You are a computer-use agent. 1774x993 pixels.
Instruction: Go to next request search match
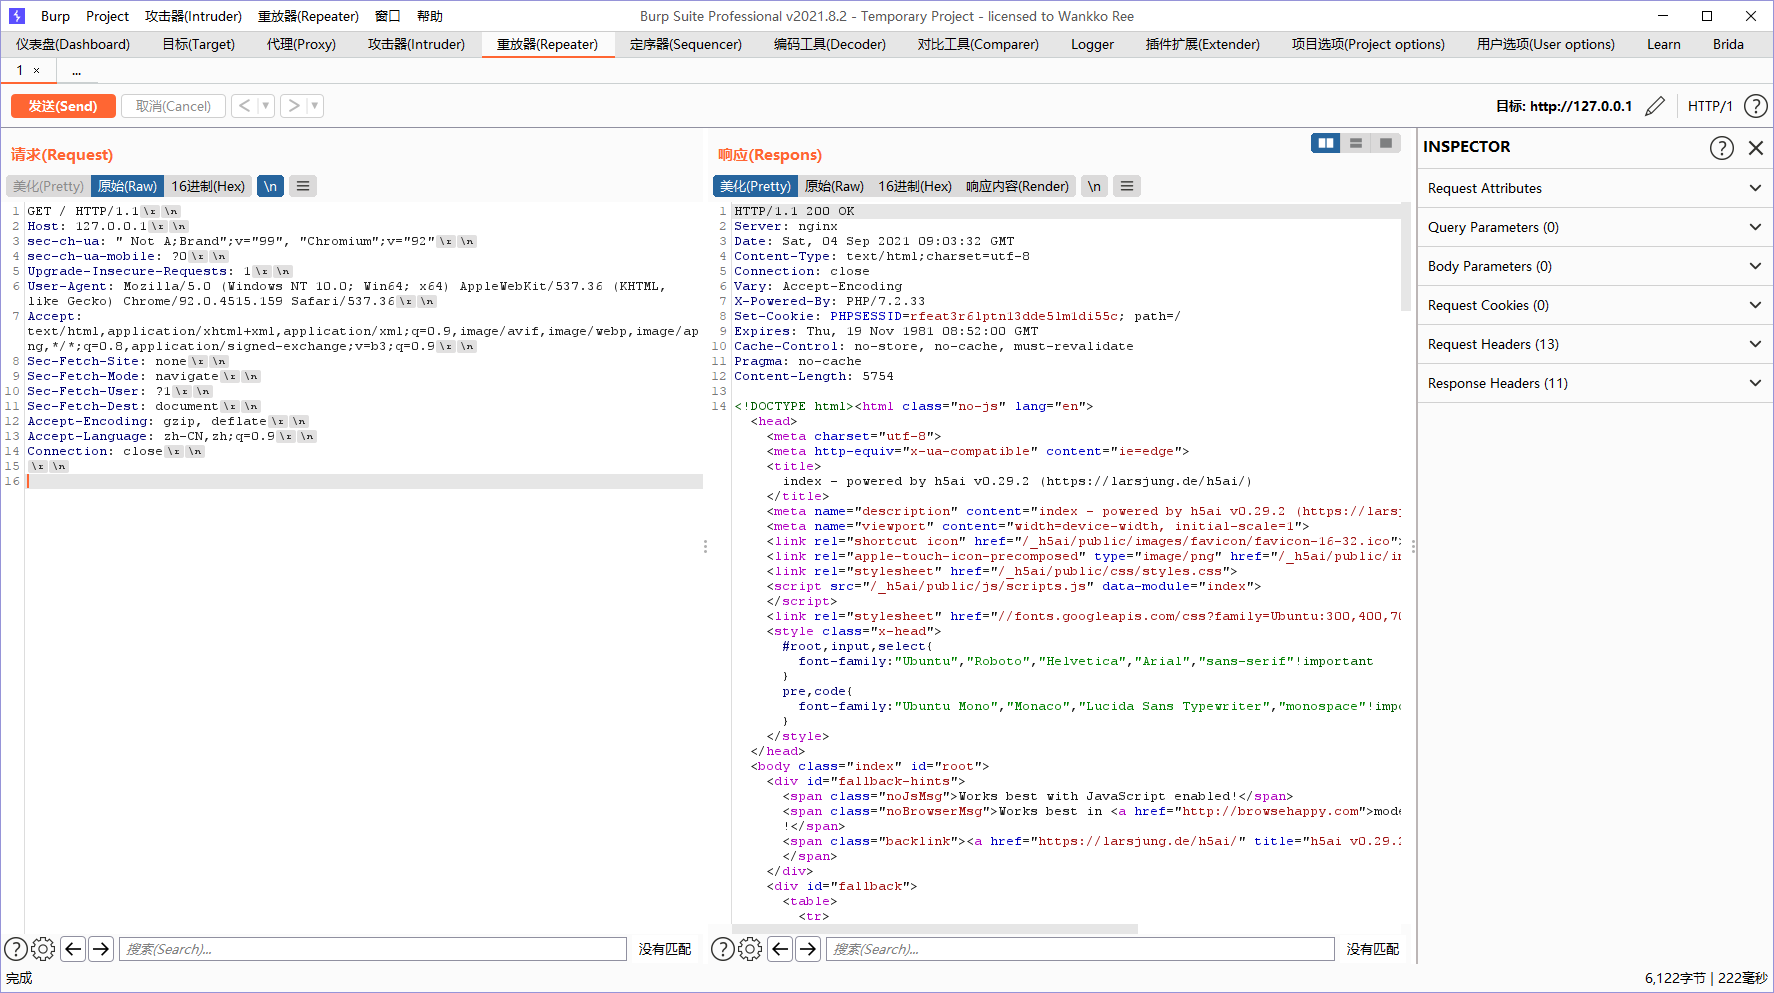[101, 949]
